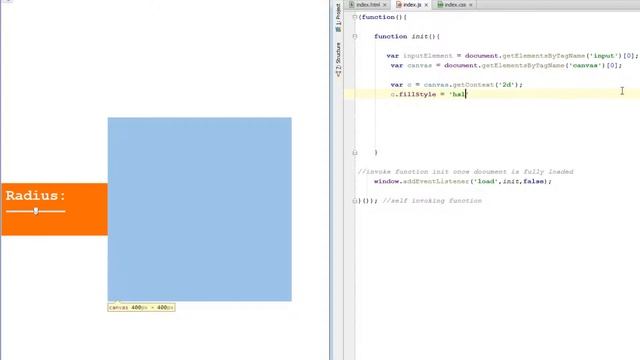Click the index.css file icon in tab
This screenshot has width=640, height=360.
[x=440, y=4]
